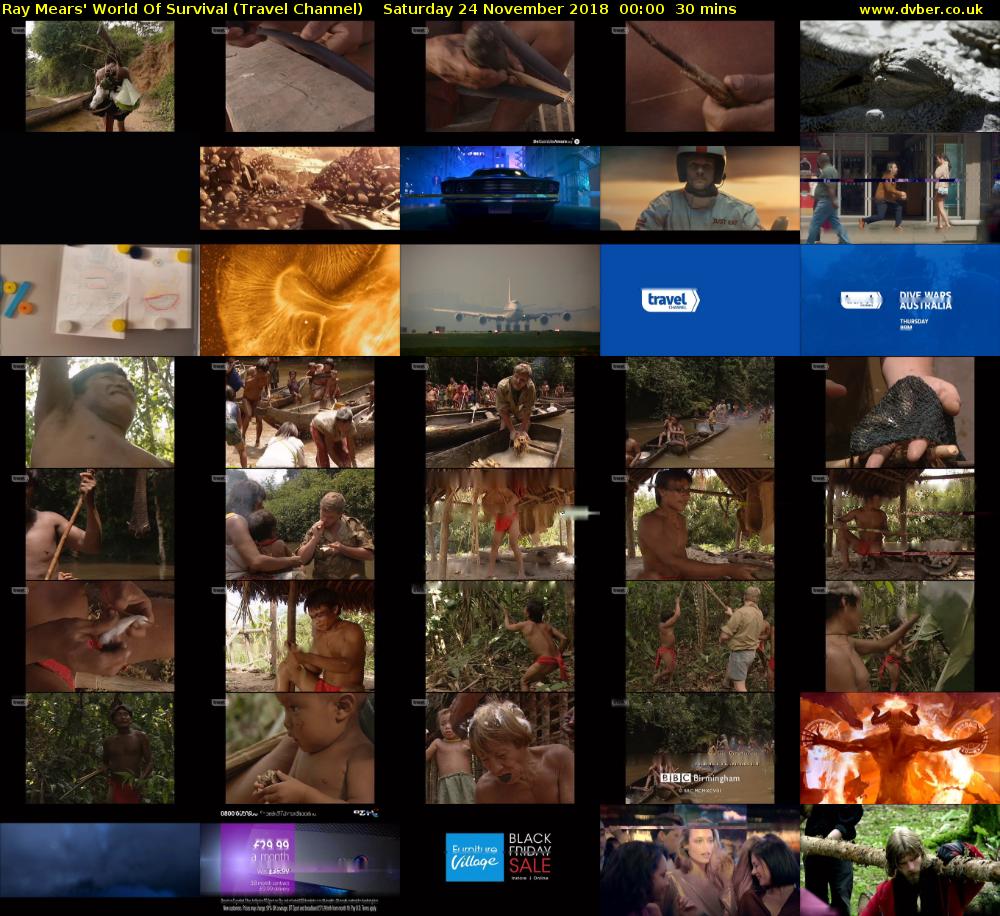
Task: Open the racing driver in helmet thumbnail
Action: pyautogui.click(x=700, y=188)
